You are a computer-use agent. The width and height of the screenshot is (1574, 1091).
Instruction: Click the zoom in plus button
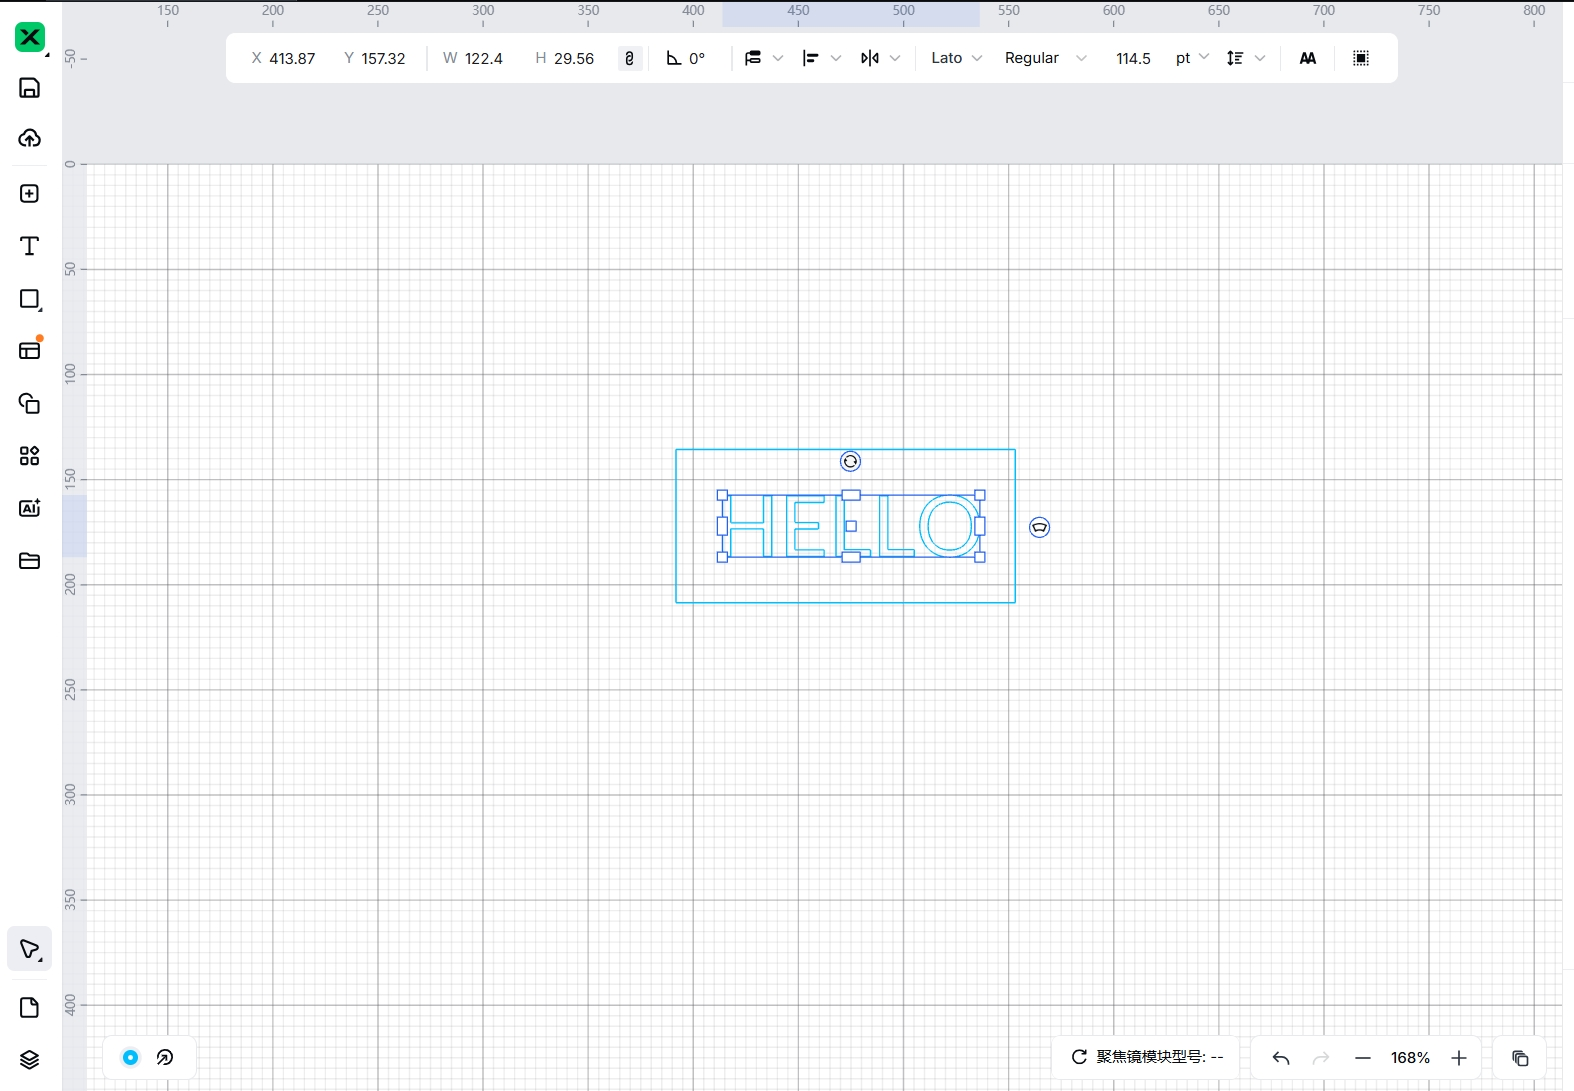point(1459,1058)
